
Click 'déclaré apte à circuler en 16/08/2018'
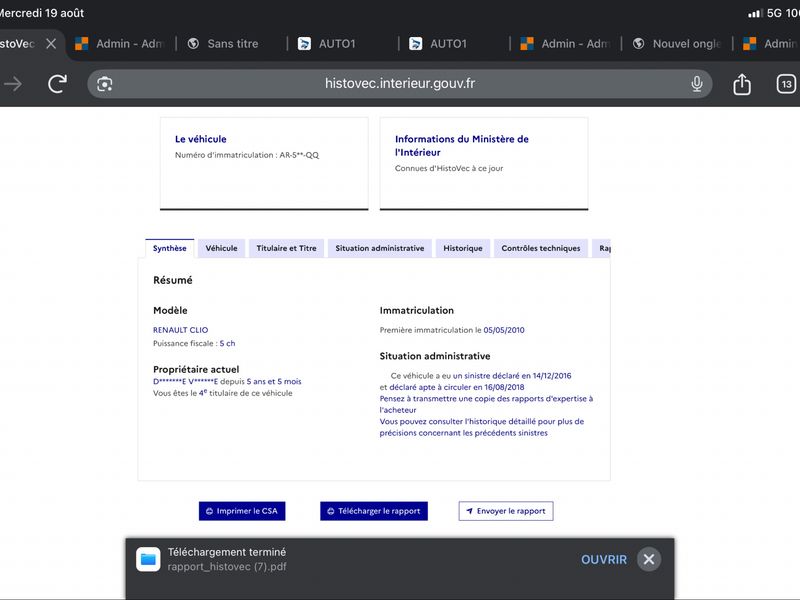457,387
